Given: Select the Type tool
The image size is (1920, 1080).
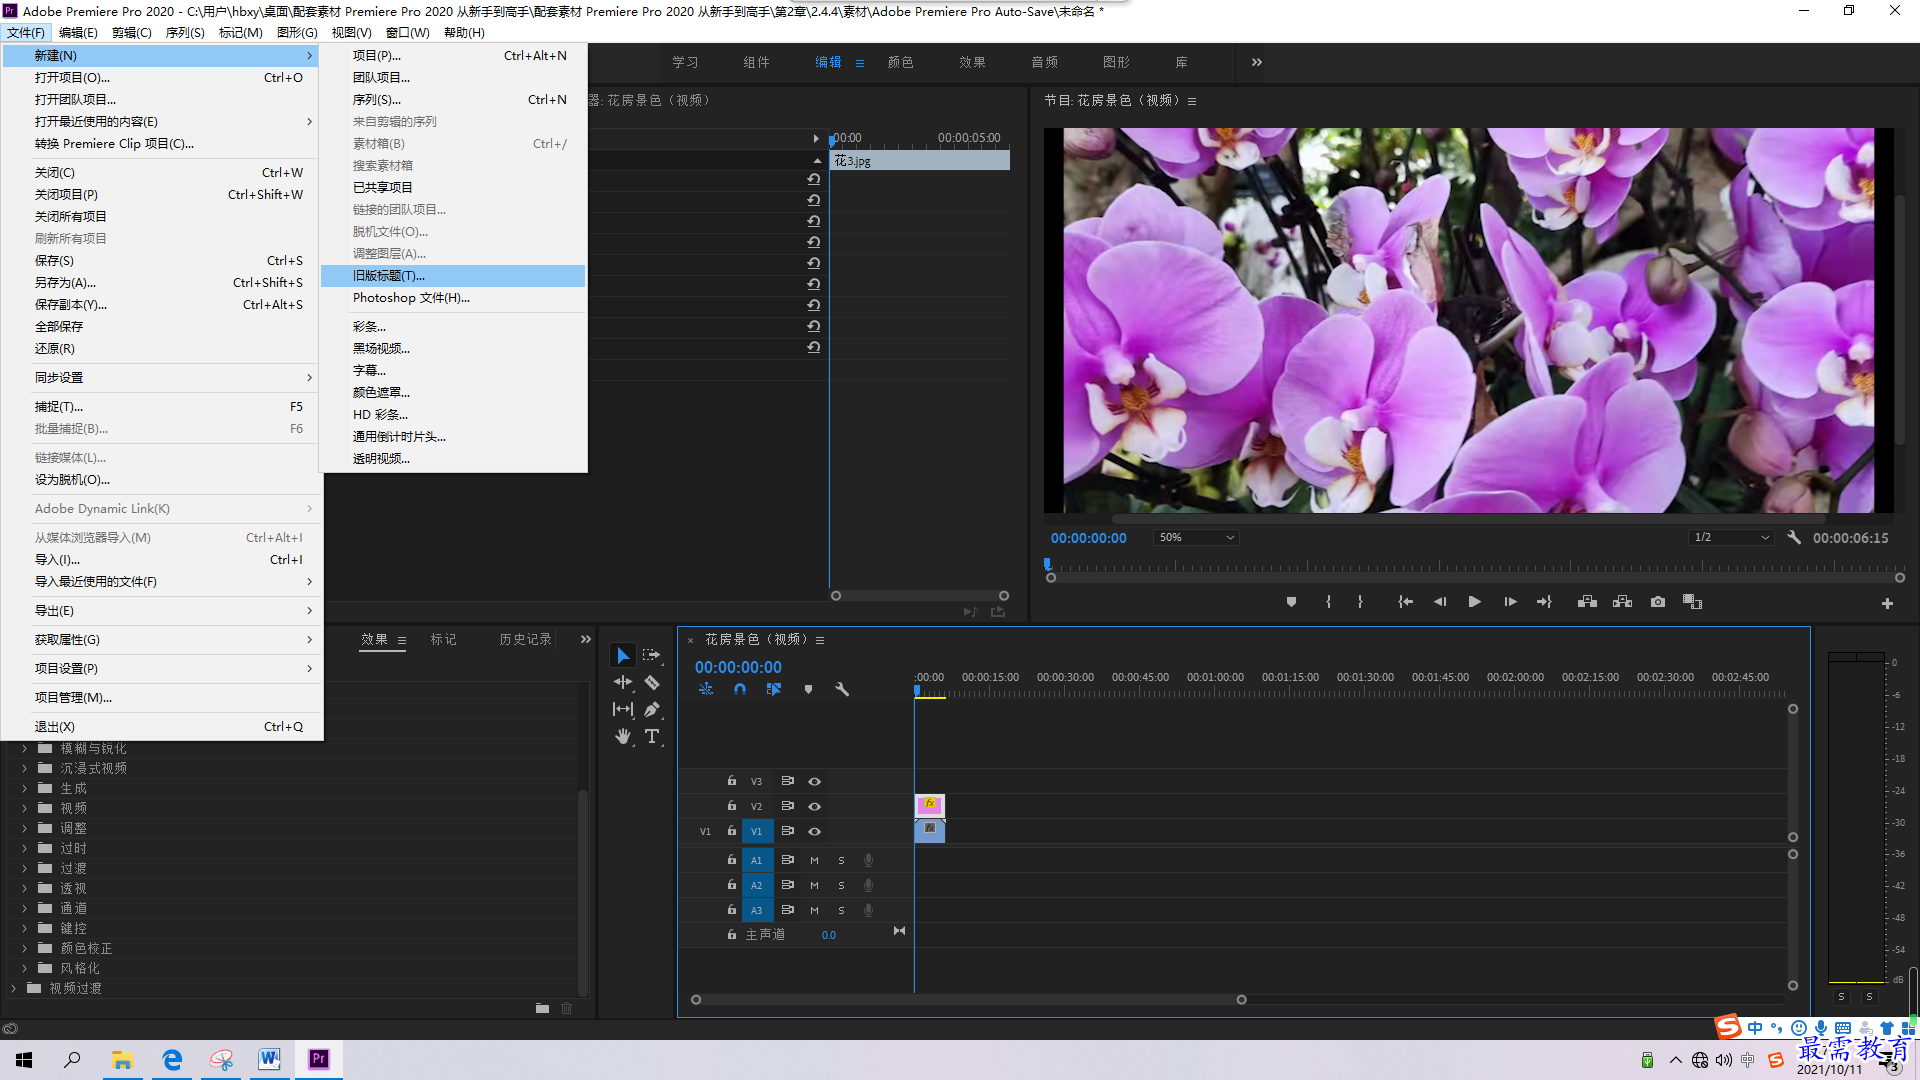Looking at the screenshot, I should [652, 736].
